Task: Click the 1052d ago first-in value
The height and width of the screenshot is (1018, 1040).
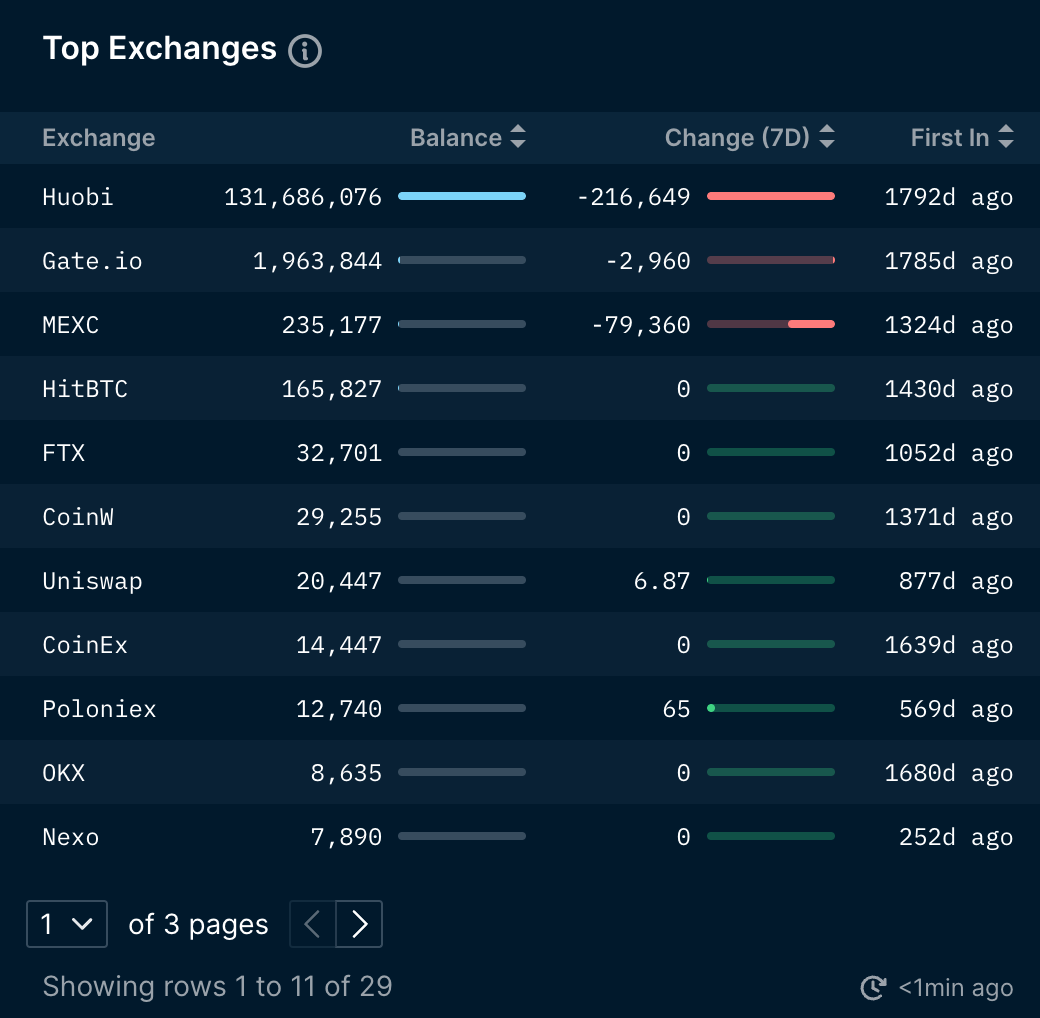Action: tap(949, 453)
